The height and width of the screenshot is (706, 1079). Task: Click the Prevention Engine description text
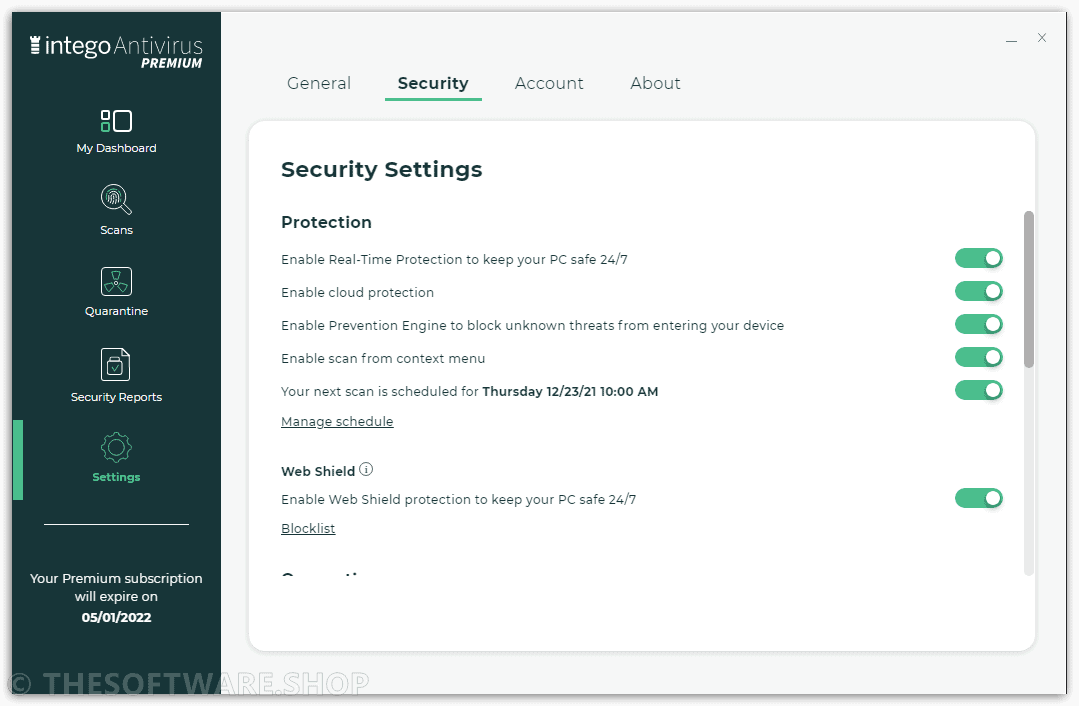coord(533,325)
